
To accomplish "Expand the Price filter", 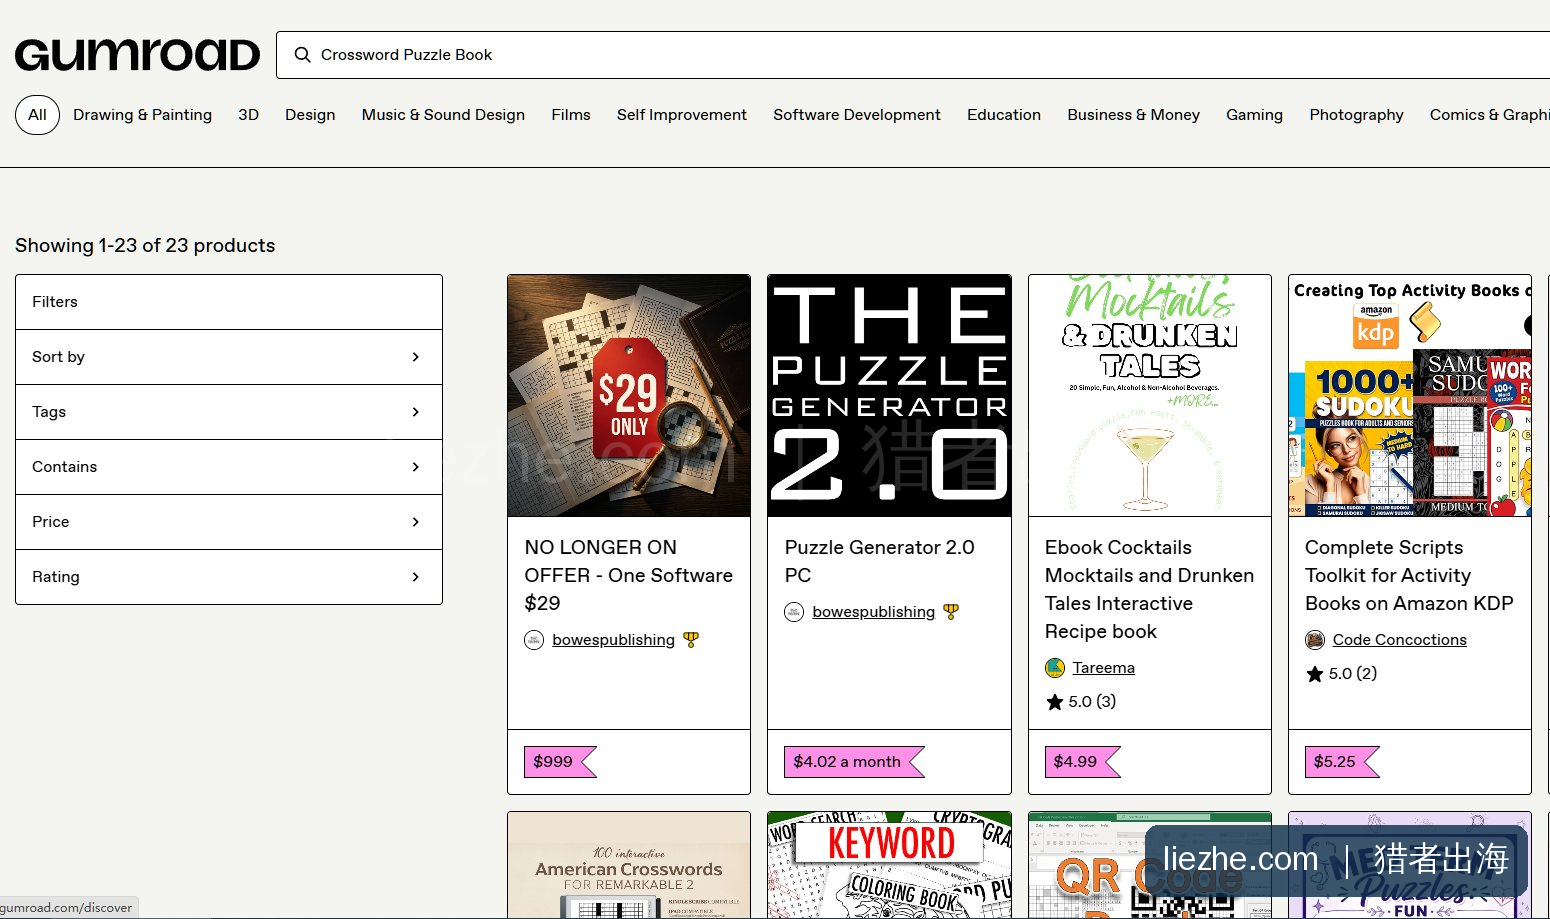I will pyautogui.click(x=229, y=522).
